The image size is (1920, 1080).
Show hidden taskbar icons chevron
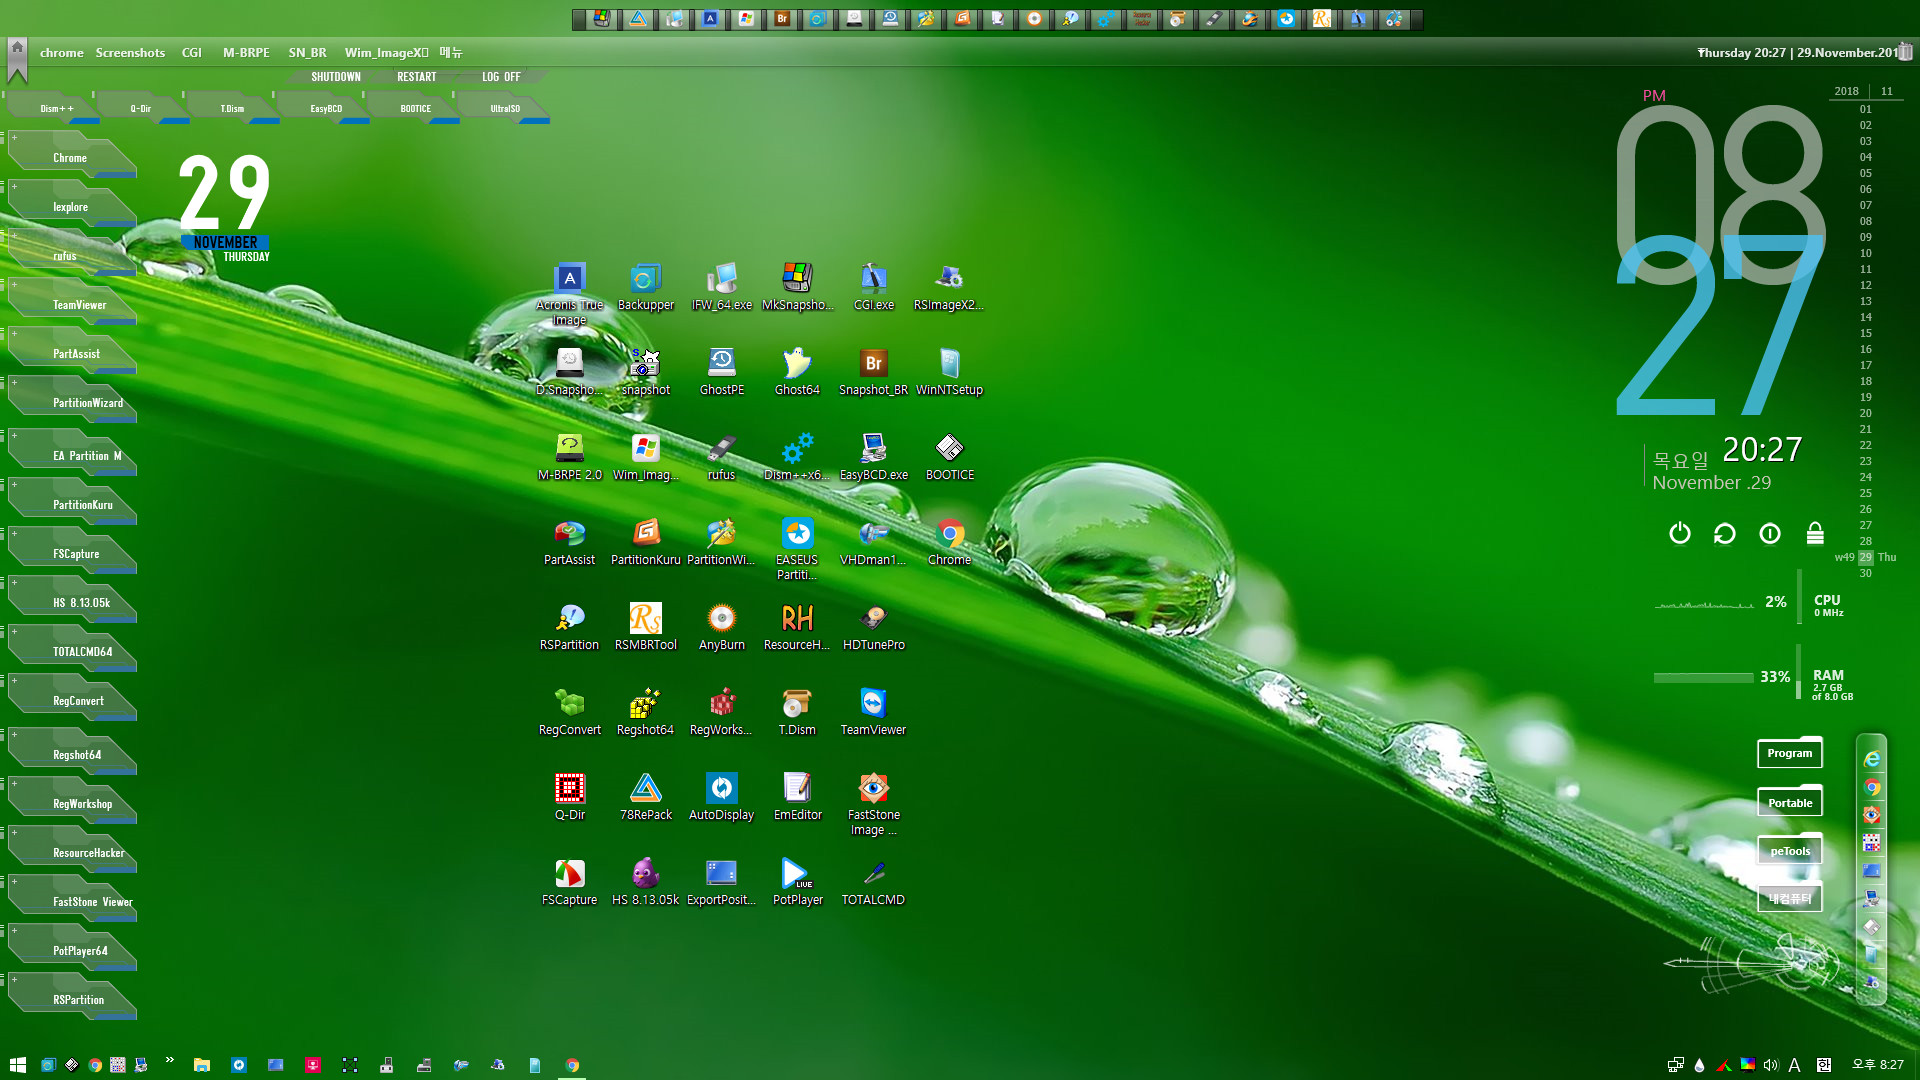click(169, 1060)
